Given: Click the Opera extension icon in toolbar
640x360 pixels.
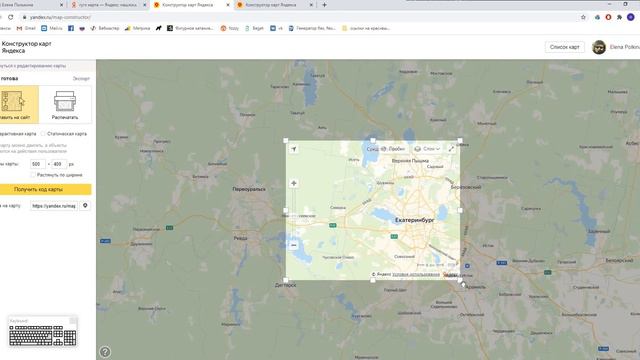Looking at the screenshot, I should click(x=608, y=17).
